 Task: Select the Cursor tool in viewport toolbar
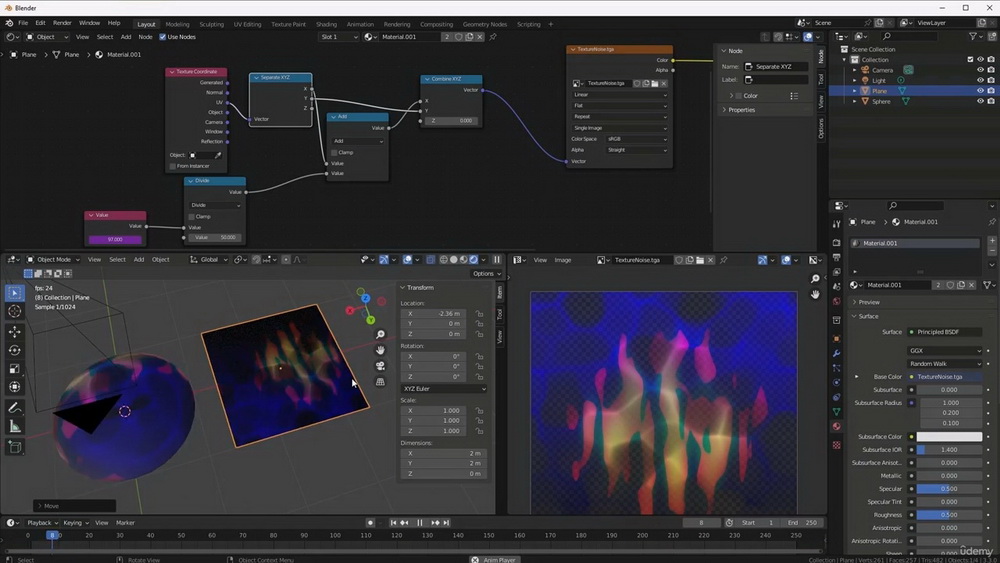[x=15, y=311]
